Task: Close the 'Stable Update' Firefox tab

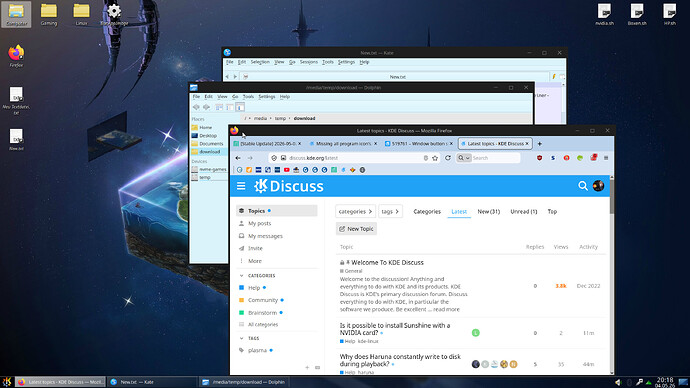Action: point(300,144)
